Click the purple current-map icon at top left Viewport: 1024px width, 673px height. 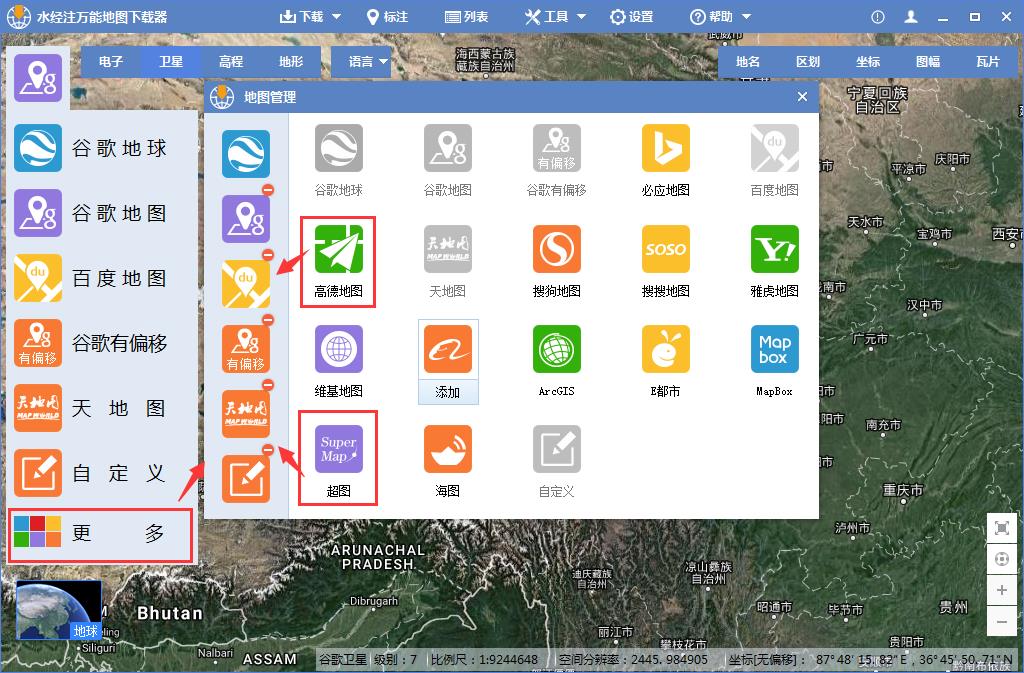click(38, 78)
